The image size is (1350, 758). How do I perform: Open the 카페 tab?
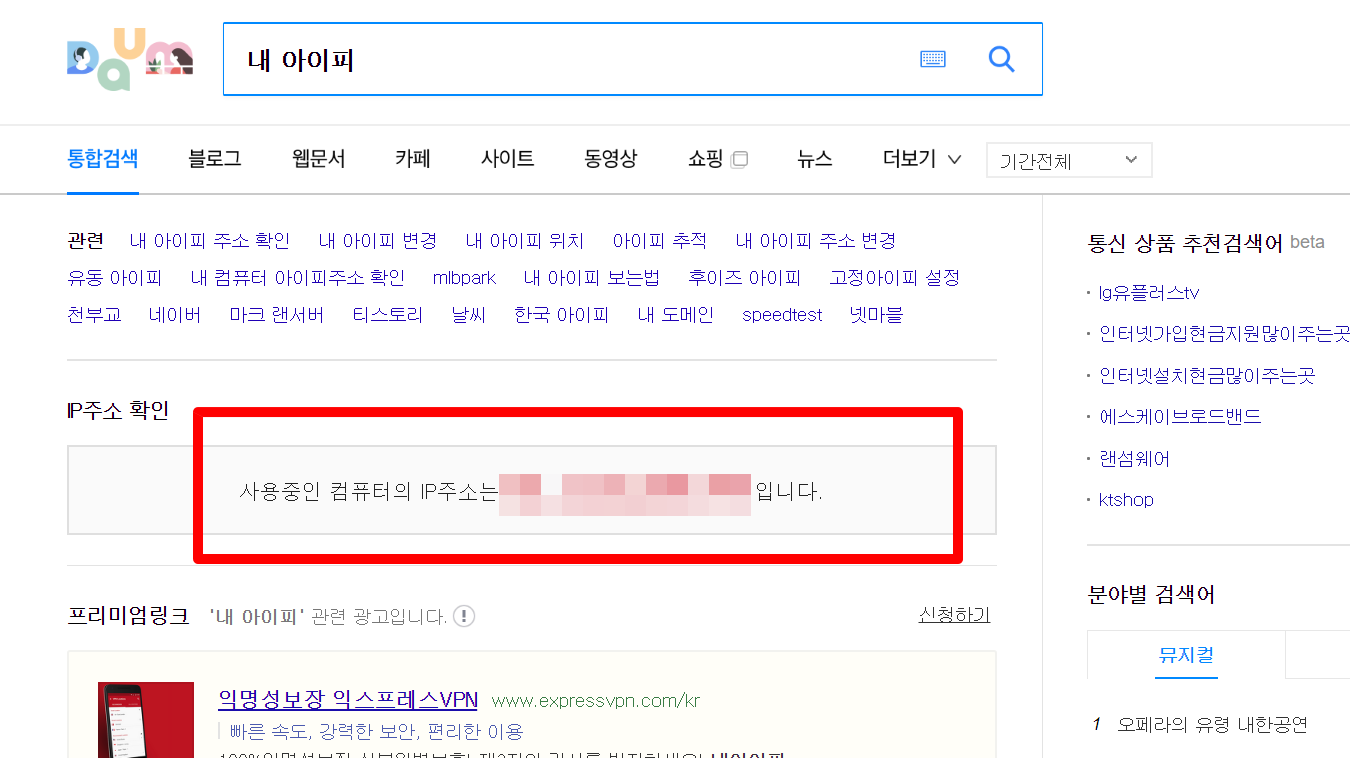pos(412,158)
